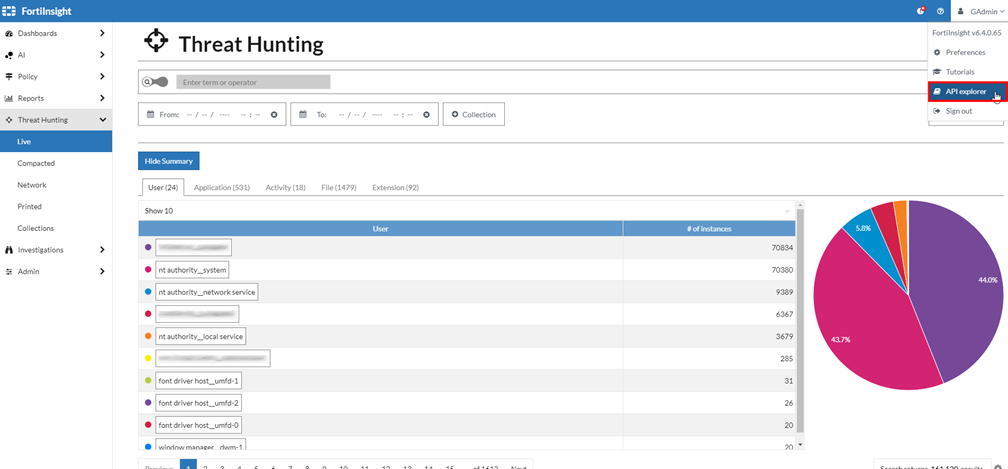The width and height of the screenshot is (1008, 469).
Task: Click the font driver host__umfd-0 tag
Action: point(198,425)
